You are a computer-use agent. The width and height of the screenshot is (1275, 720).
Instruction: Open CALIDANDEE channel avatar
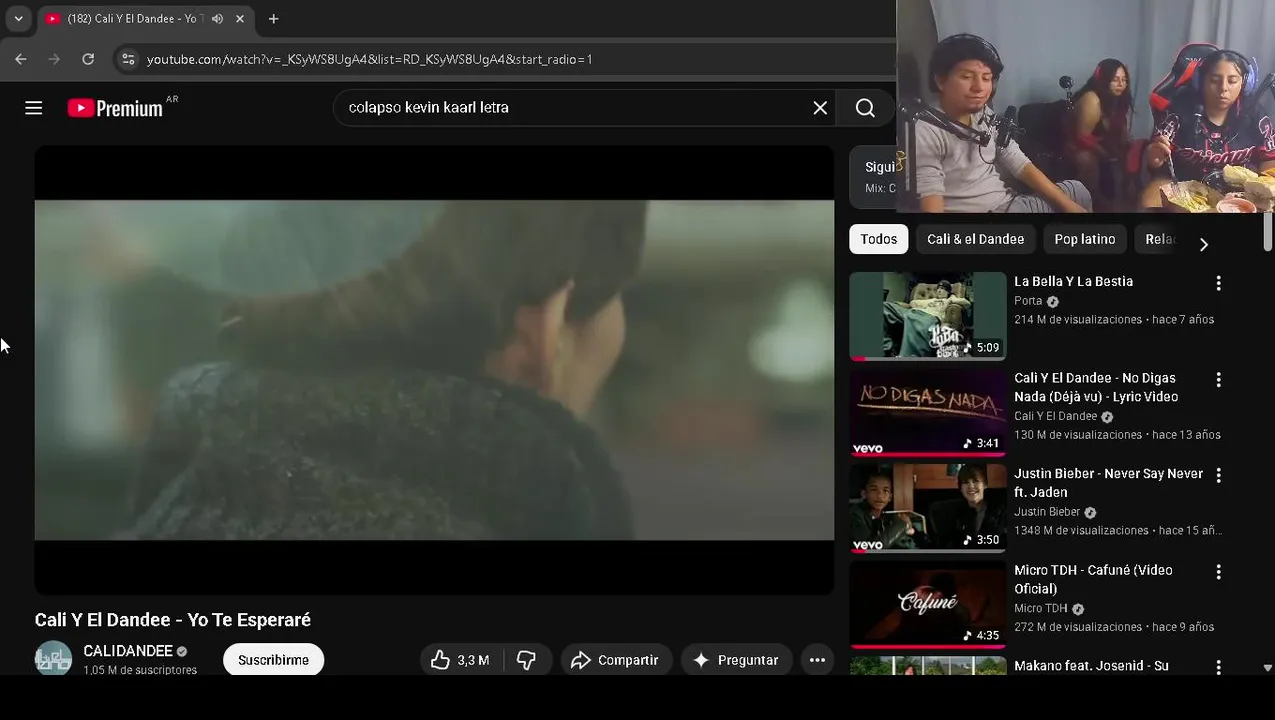coord(53,659)
